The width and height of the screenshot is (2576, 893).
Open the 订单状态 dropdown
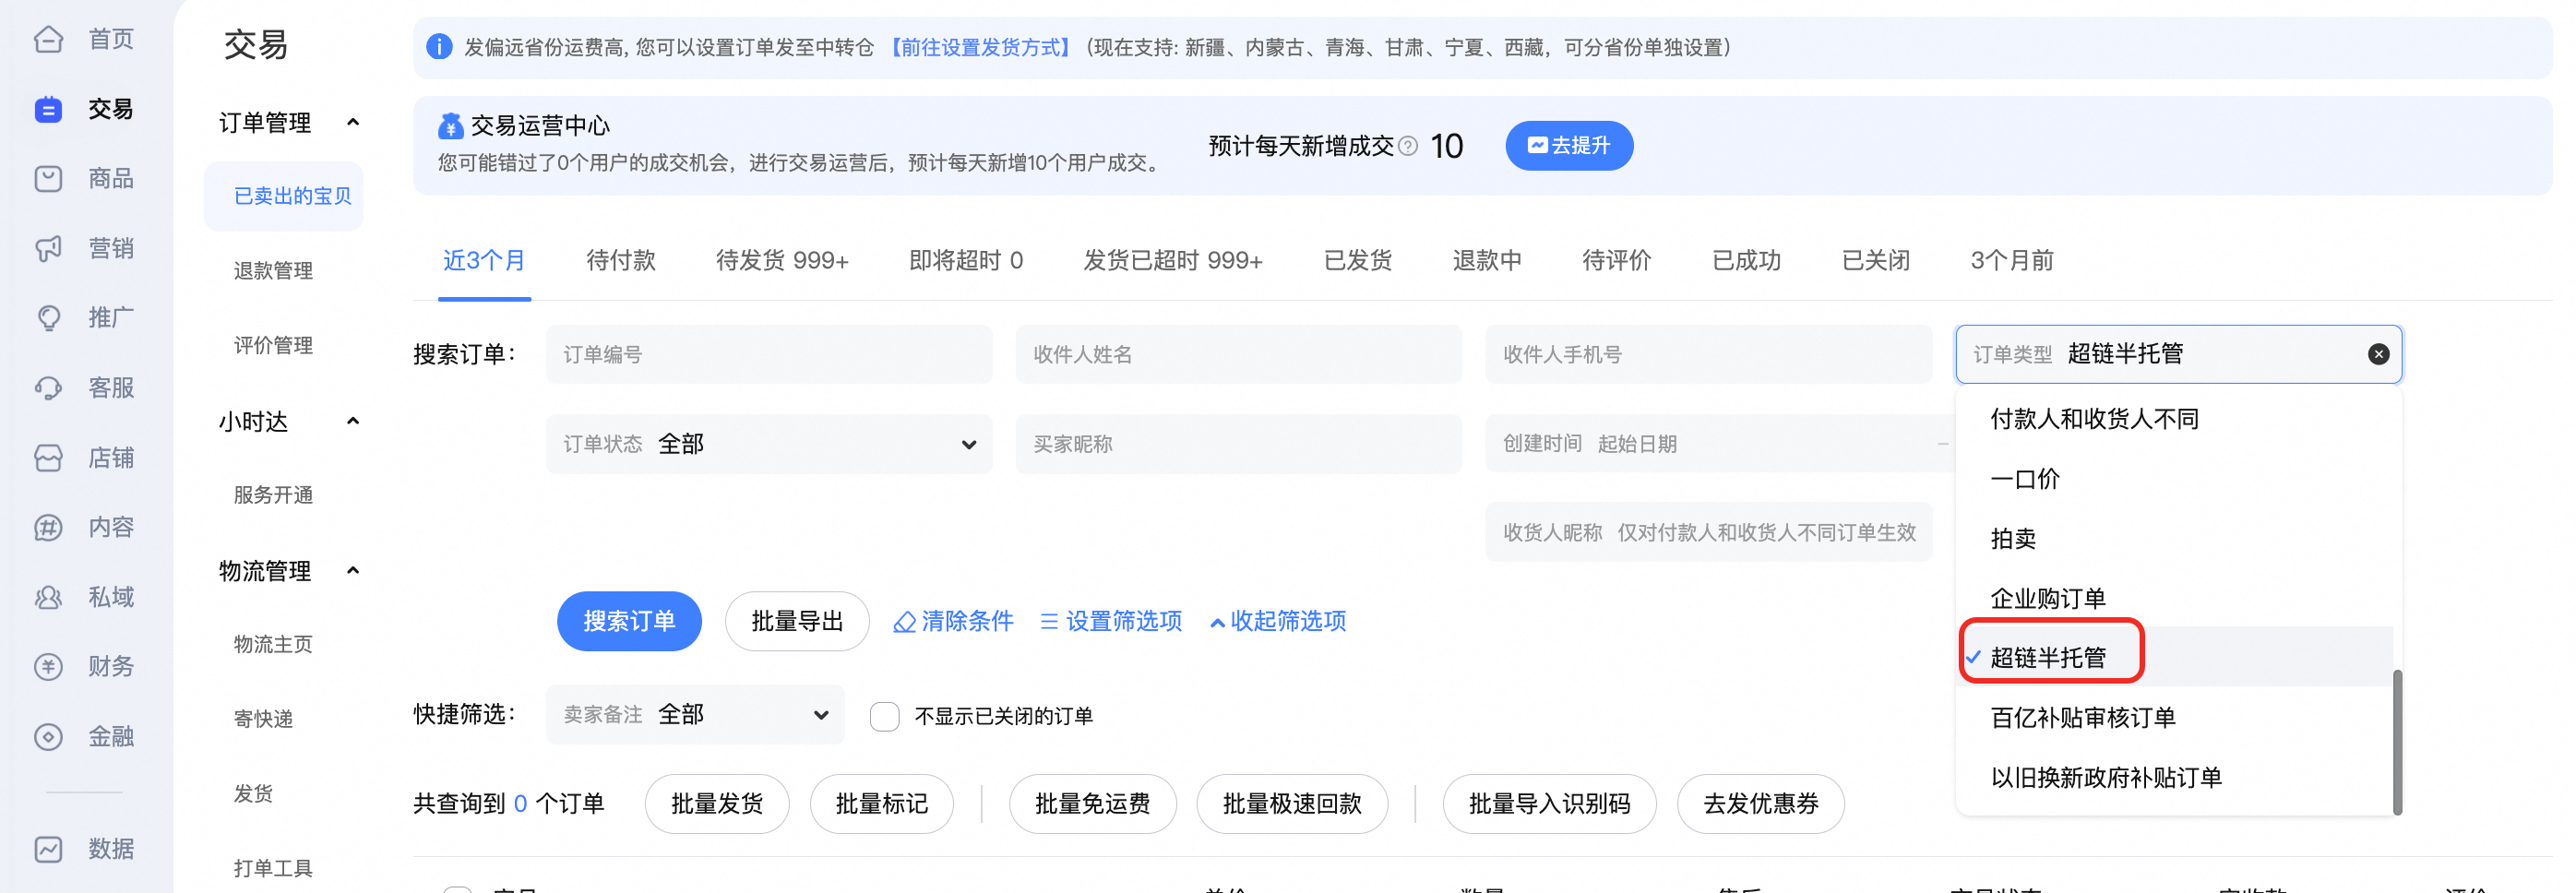pos(768,444)
